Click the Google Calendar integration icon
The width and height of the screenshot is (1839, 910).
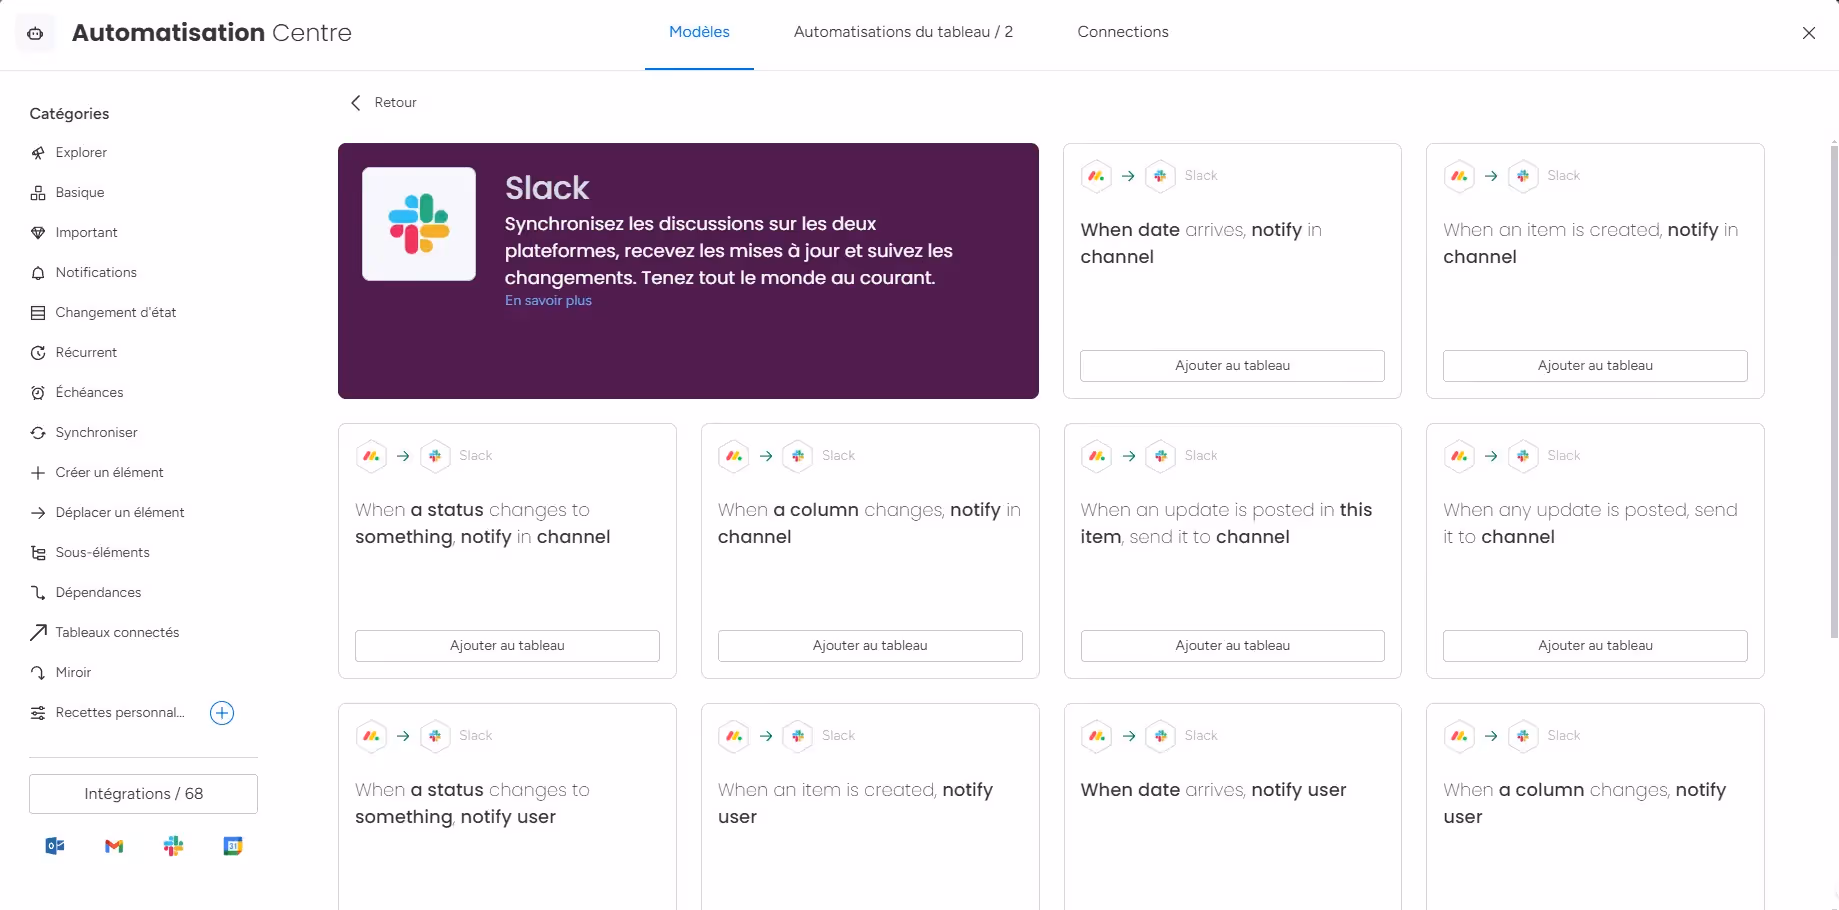tap(233, 846)
